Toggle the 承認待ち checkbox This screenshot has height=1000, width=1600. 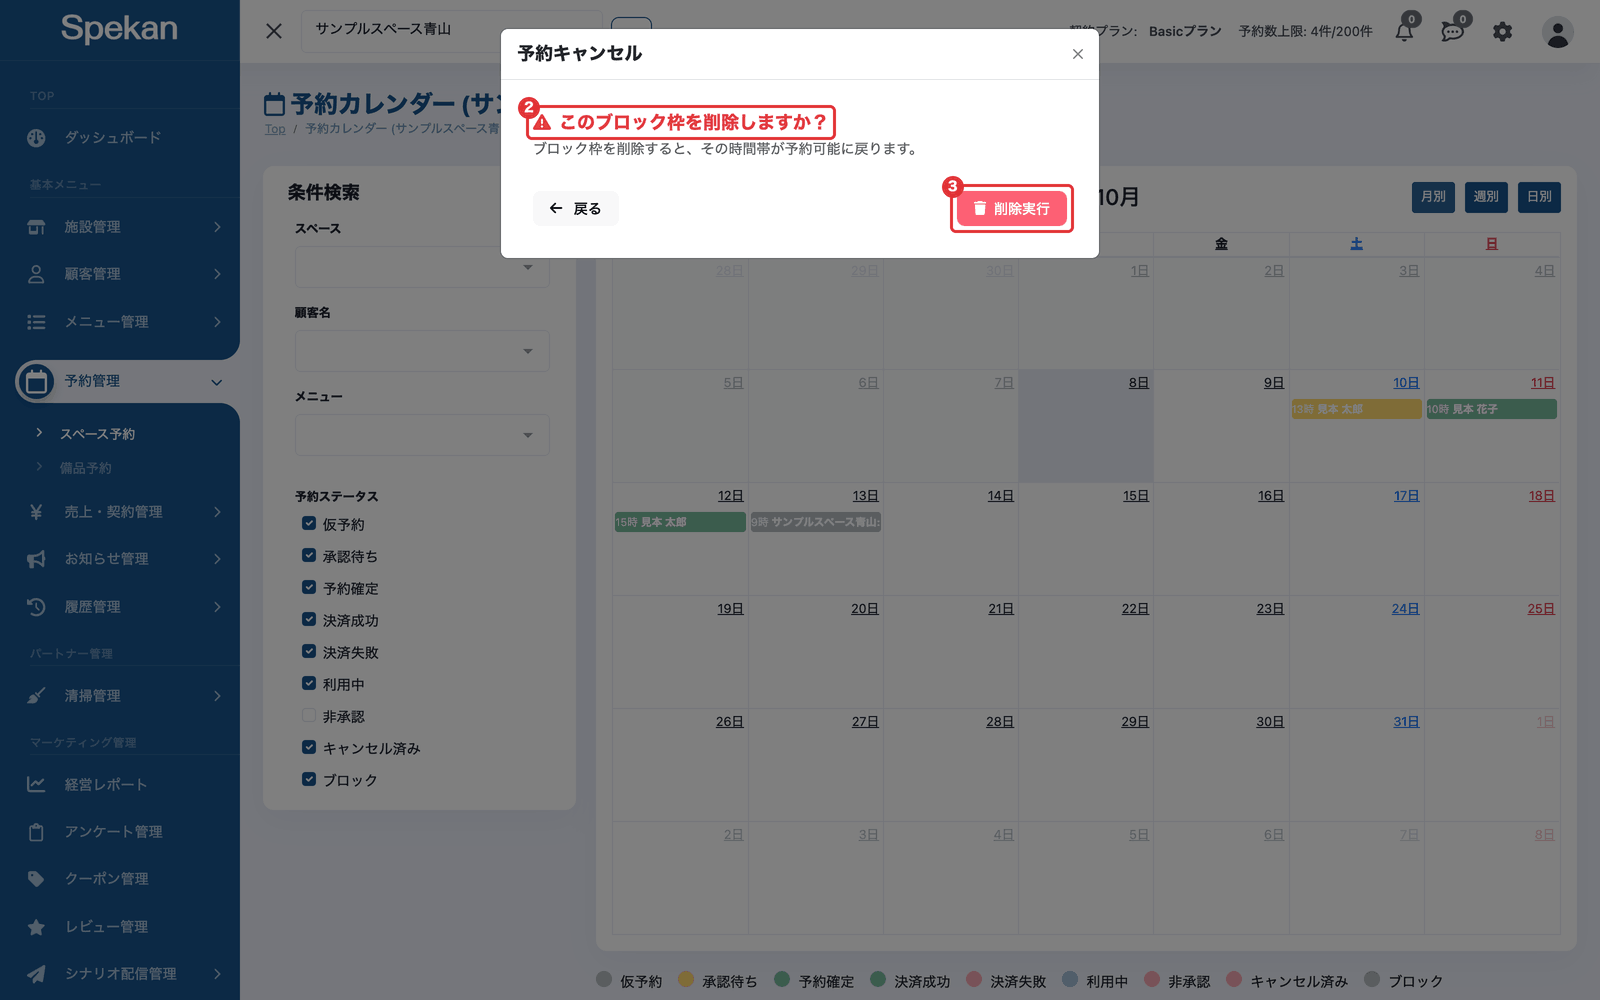tap(309, 555)
